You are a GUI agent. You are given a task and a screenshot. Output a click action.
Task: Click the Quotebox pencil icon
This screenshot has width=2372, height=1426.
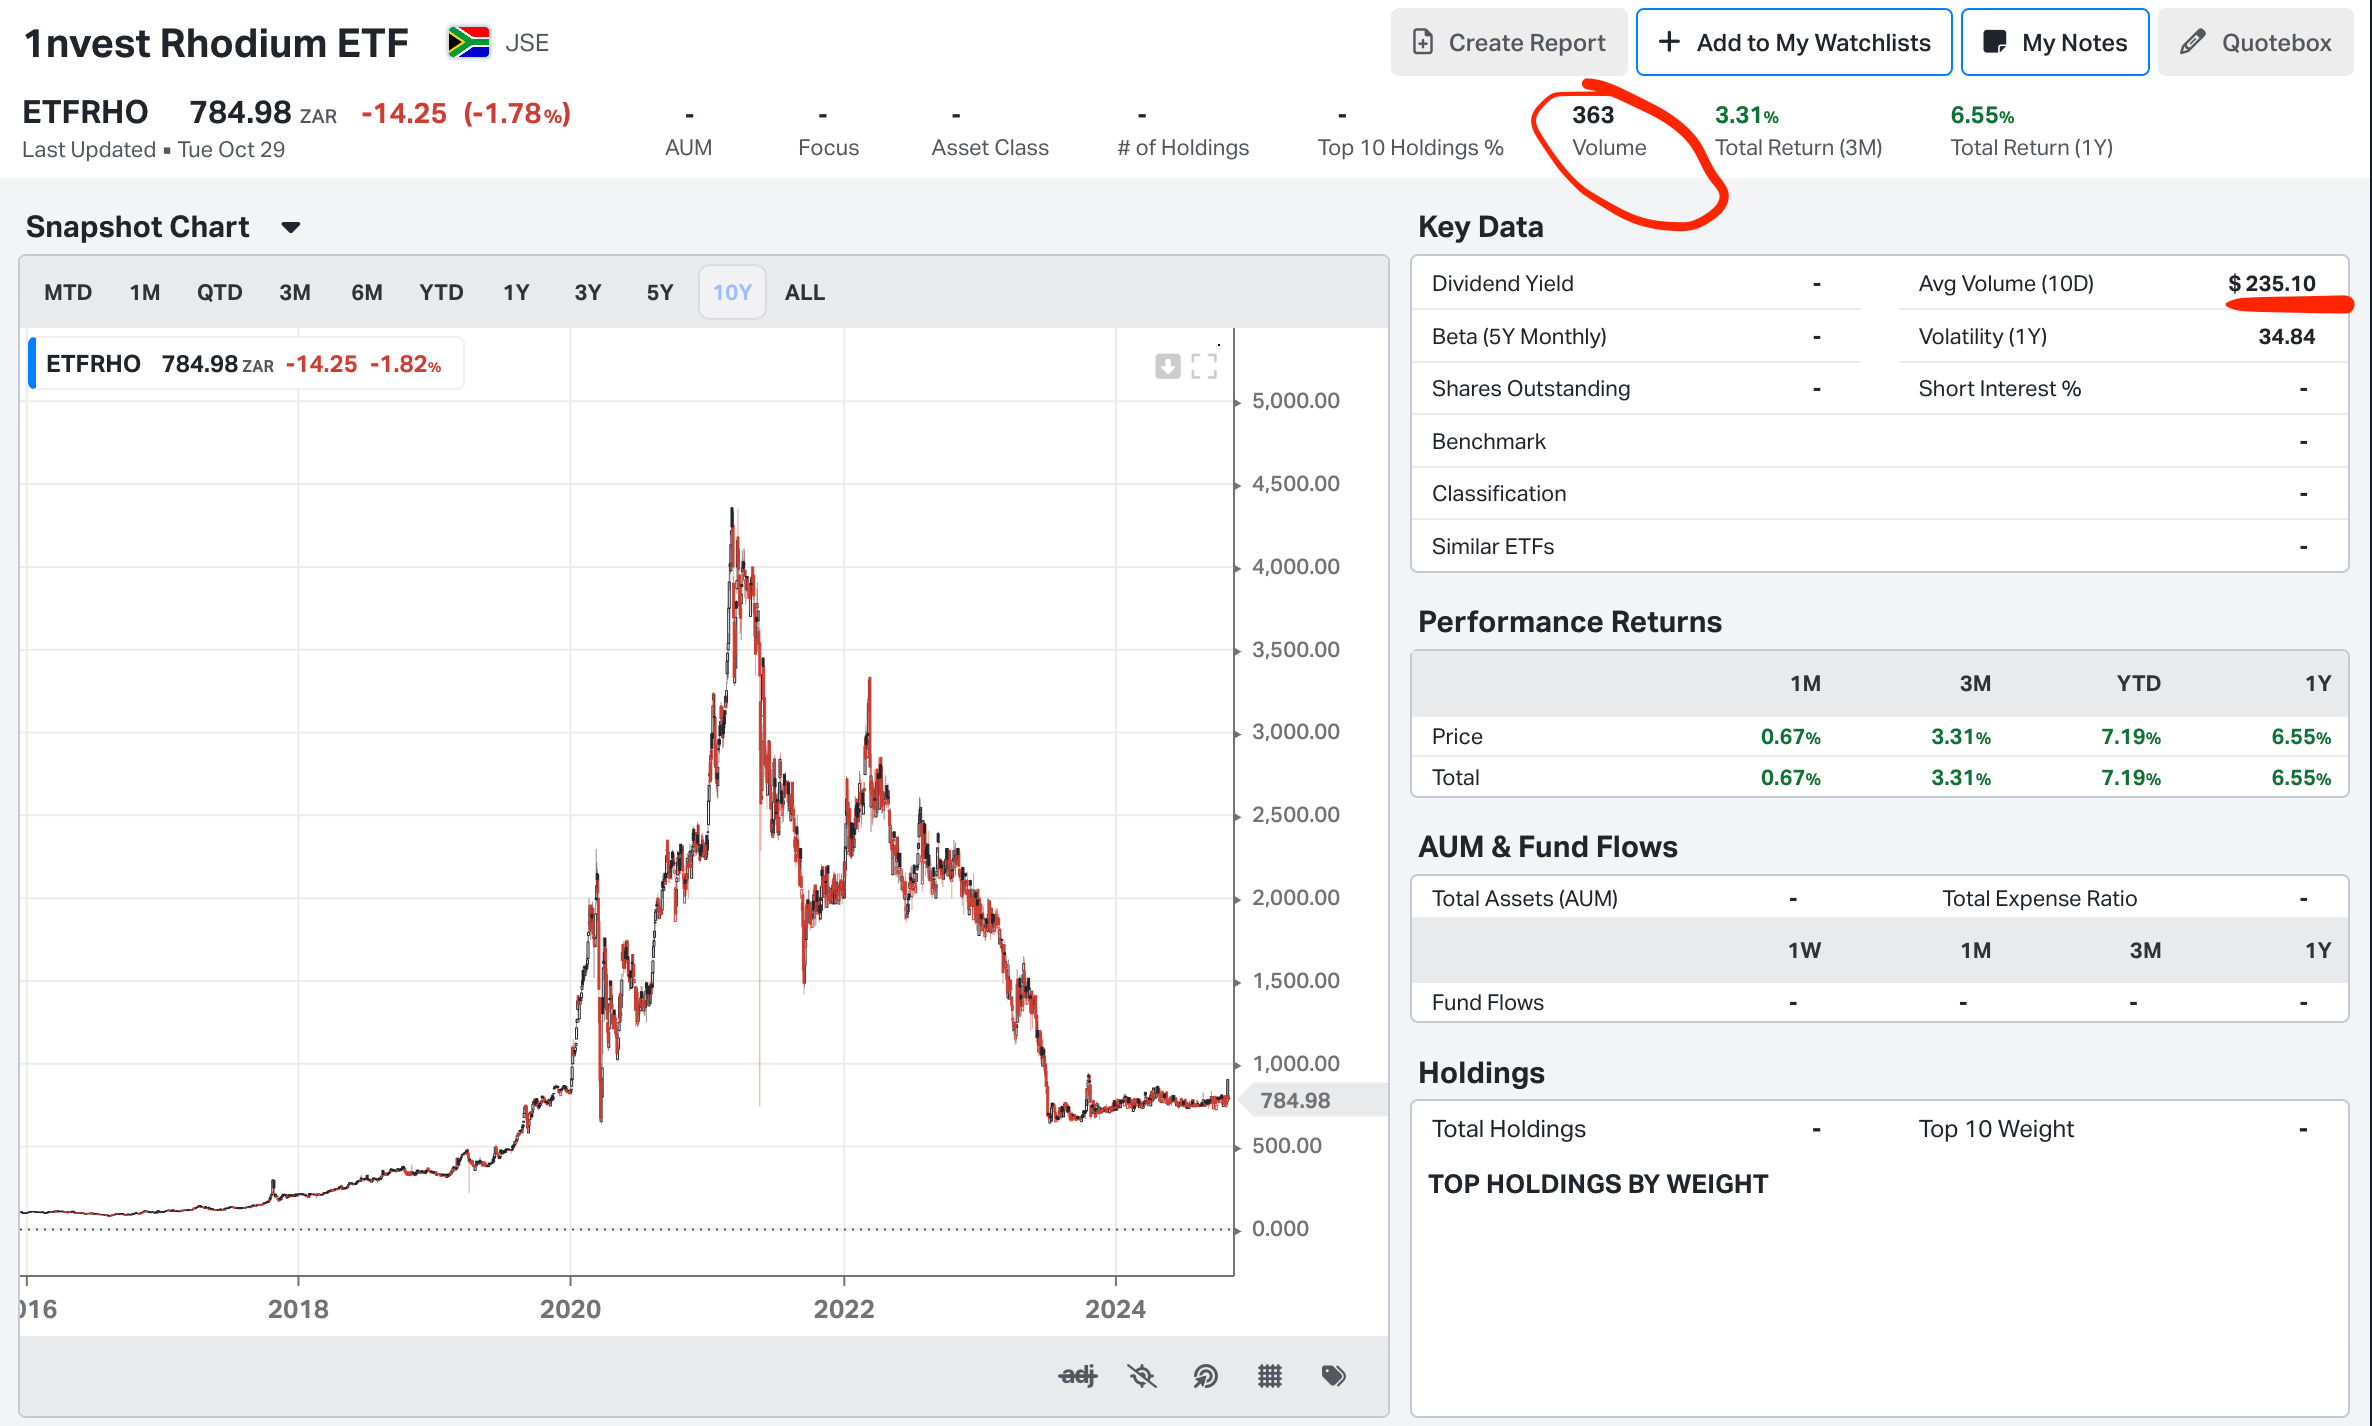(x=2192, y=42)
